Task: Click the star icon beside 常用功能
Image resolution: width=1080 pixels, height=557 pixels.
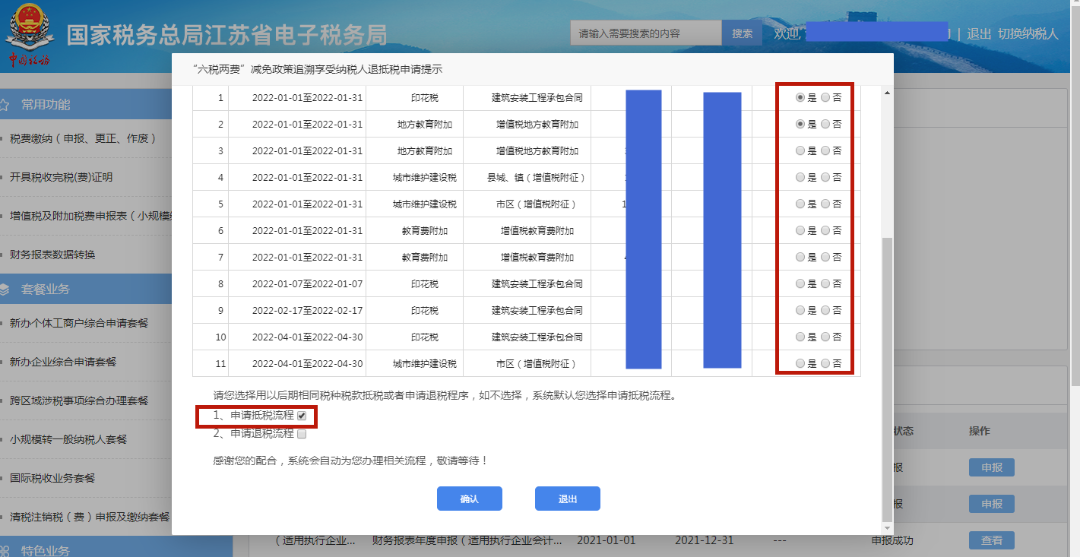Action: pyautogui.click(x=6, y=105)
